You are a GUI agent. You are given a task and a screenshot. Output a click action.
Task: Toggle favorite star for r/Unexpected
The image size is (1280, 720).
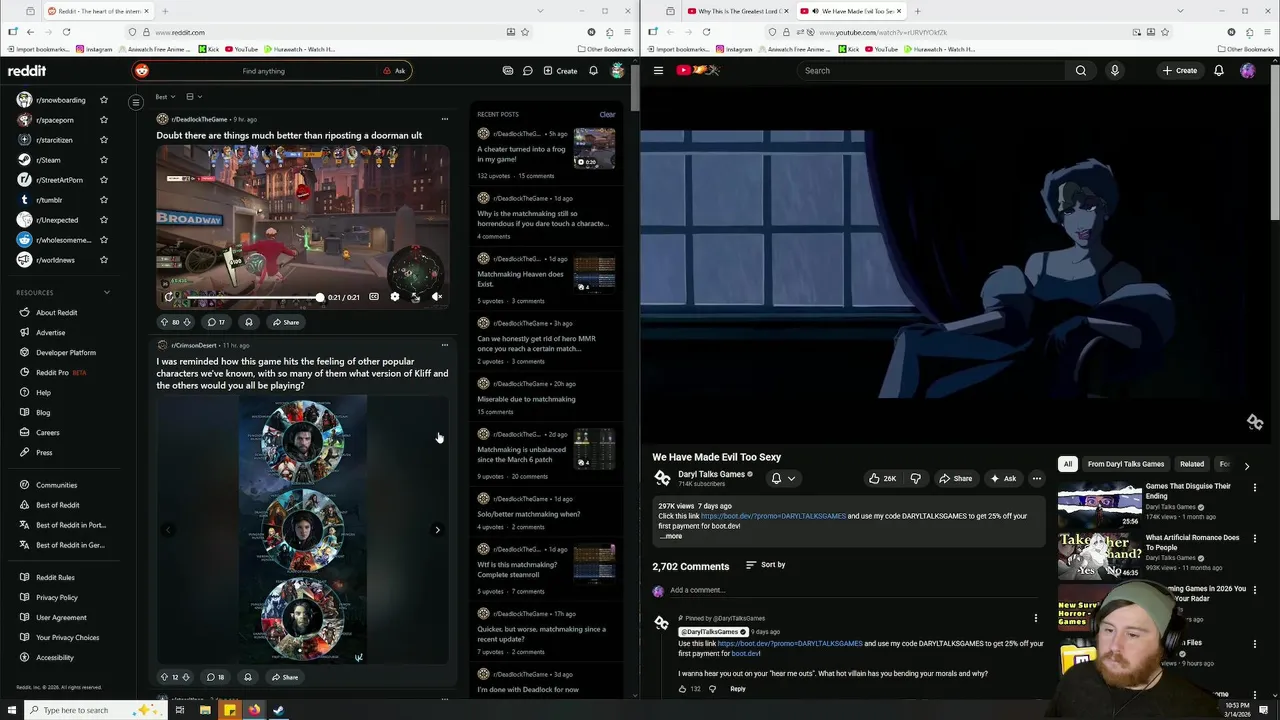pyautogui.click(x=103, y=220)
